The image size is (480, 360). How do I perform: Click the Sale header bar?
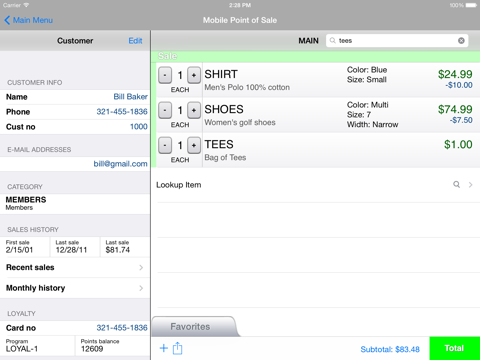pos(315,56)
